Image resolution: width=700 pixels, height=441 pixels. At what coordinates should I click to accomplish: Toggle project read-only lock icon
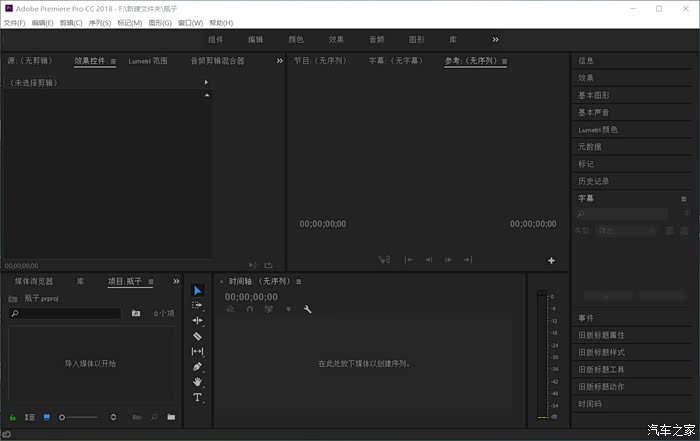tap(12, 416)
